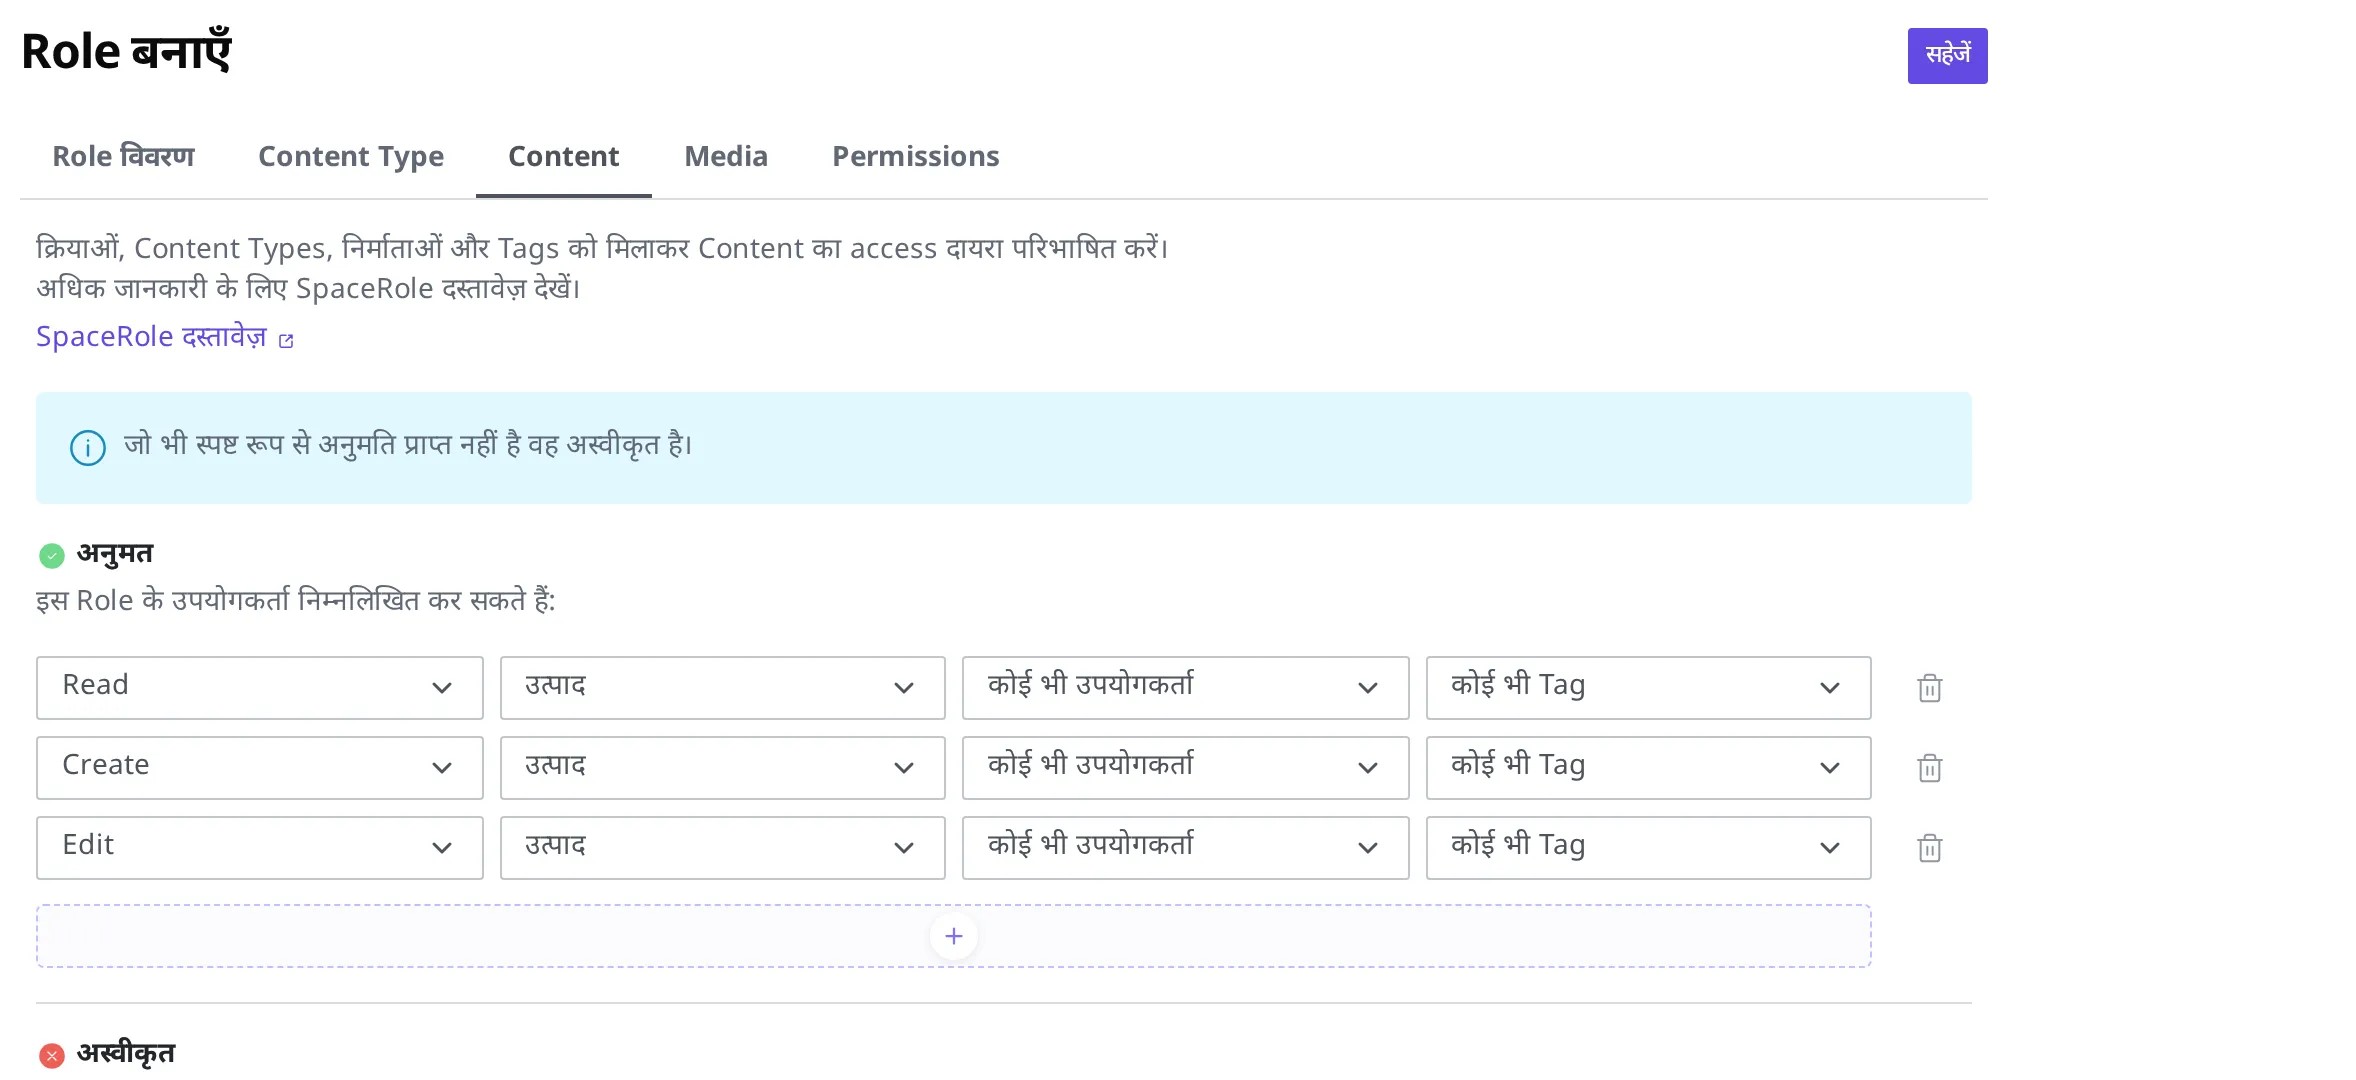Open the Media tab
The width and height of the screenshot is (2356, 1080).
coord(726,157)
